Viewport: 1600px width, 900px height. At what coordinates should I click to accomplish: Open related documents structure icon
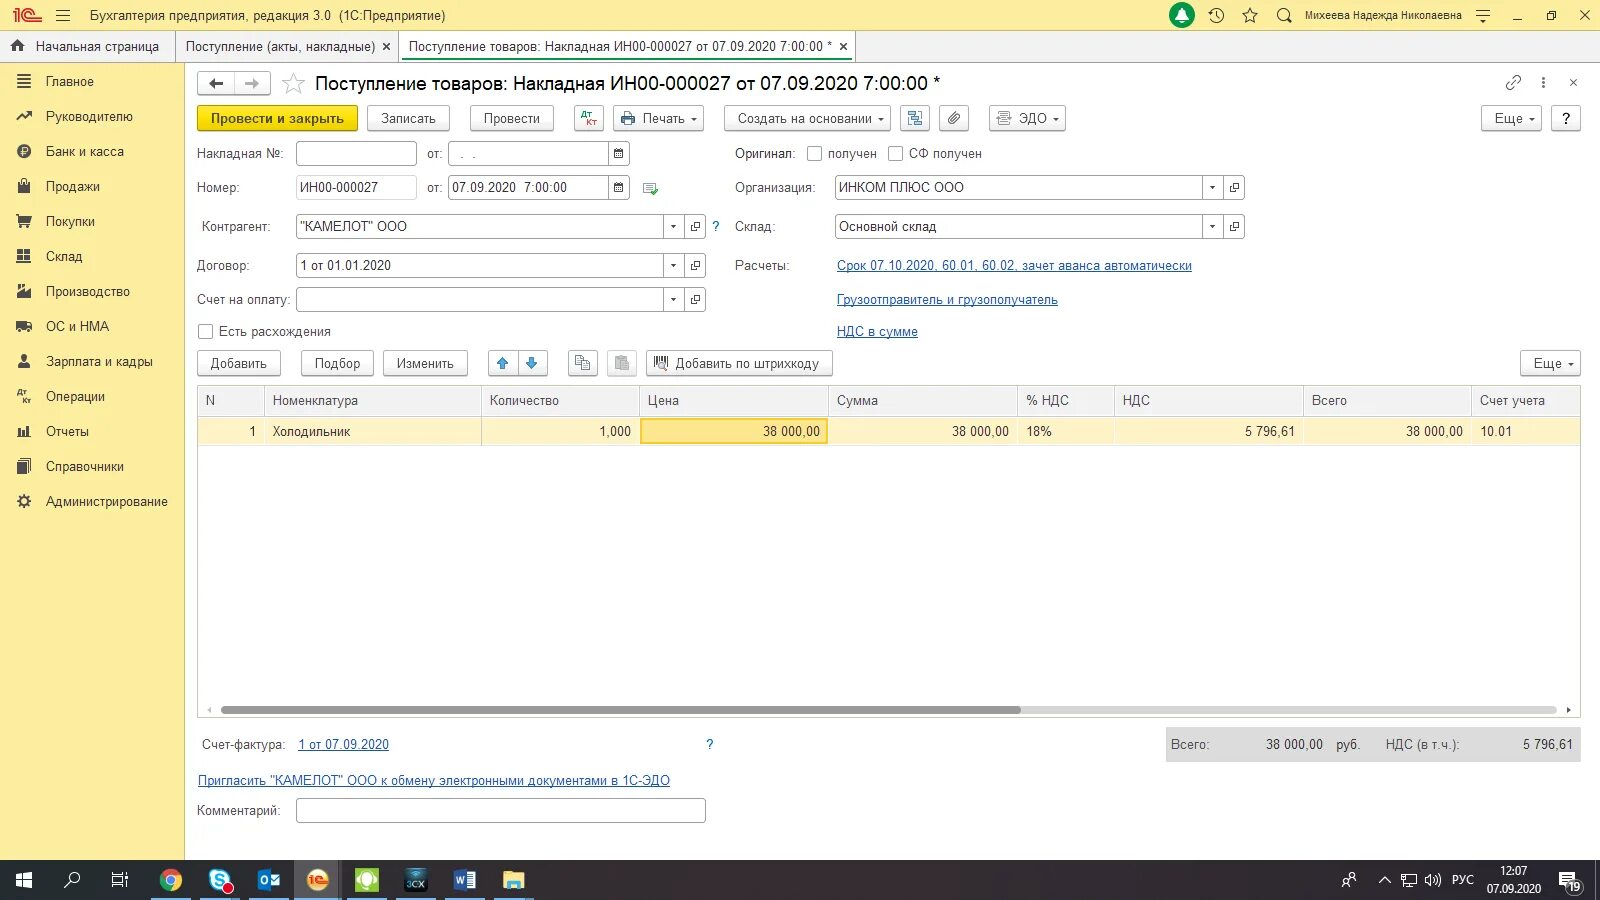point(914,118)
